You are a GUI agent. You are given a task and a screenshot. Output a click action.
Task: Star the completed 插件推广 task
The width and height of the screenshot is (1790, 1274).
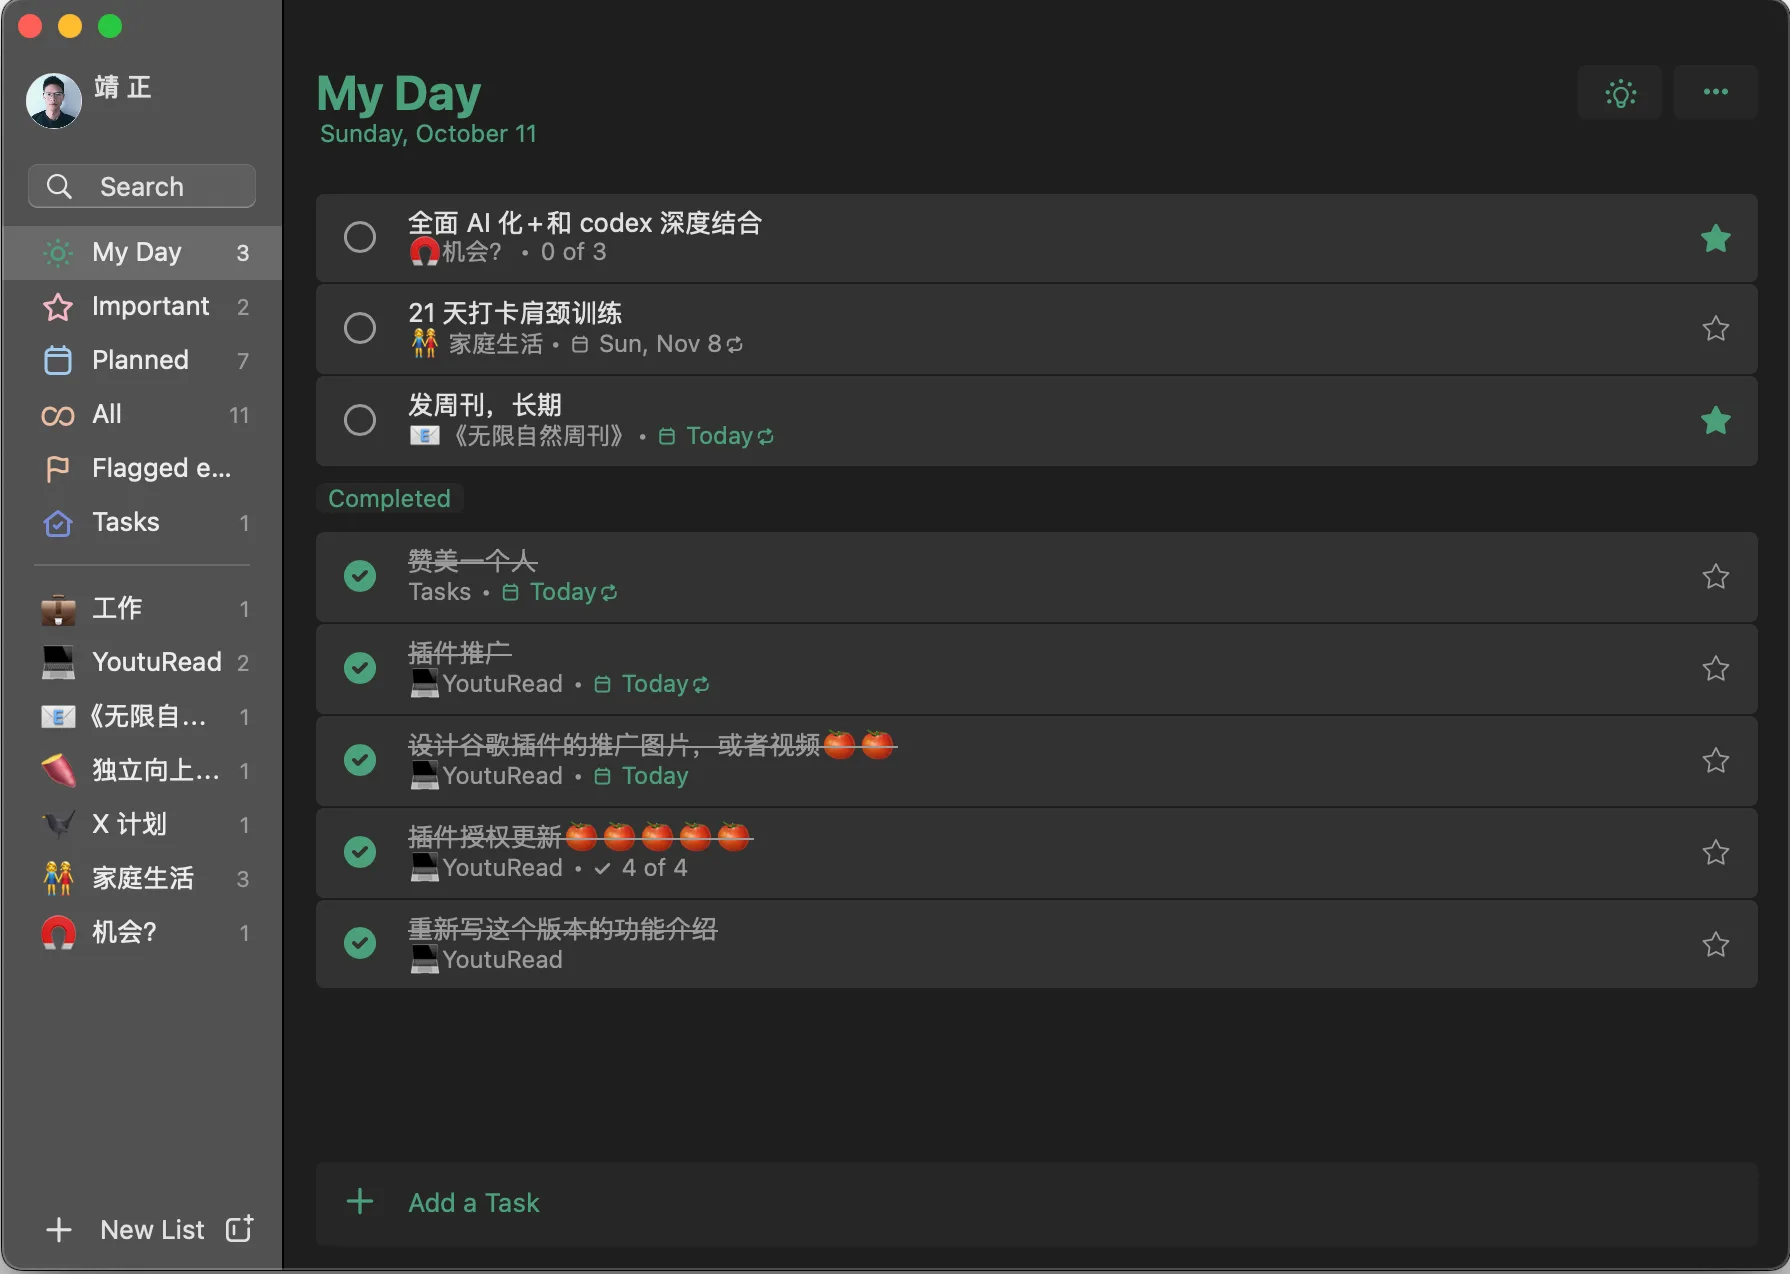pyautogui.click(x=1716, y=669)
